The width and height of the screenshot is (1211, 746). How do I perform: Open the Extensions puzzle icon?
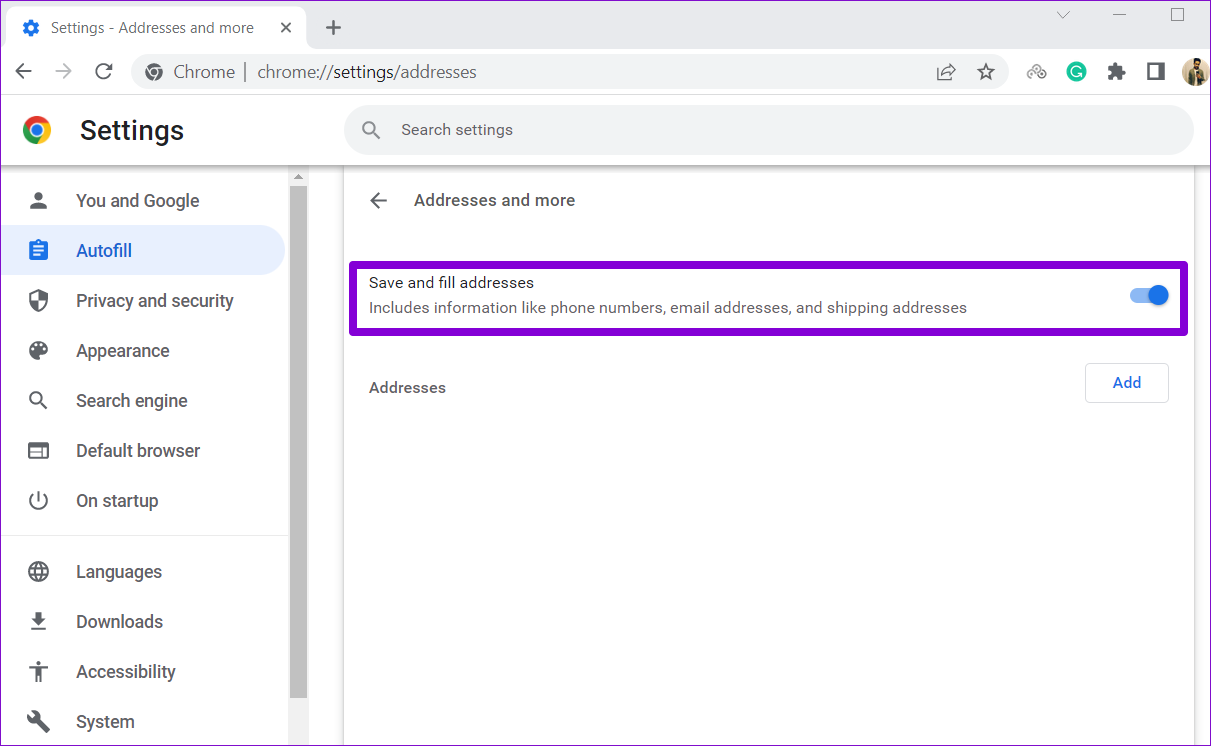(1116, 71)
